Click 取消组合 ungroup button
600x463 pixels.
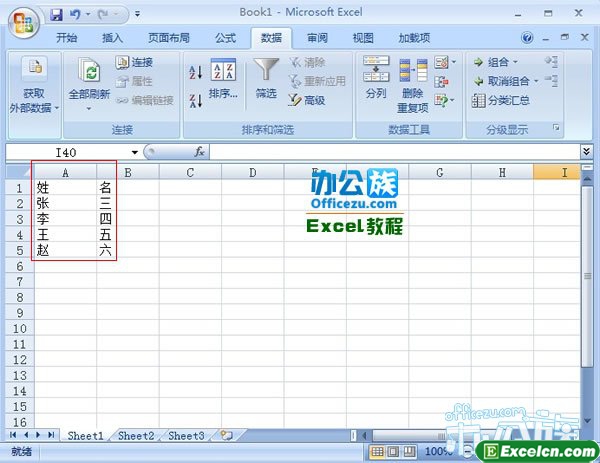[501, 81]
